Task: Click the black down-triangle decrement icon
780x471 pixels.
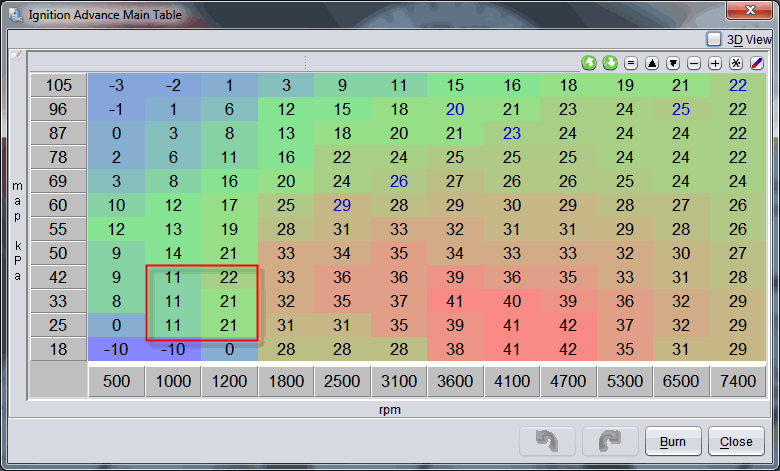Action: point(673,63)
